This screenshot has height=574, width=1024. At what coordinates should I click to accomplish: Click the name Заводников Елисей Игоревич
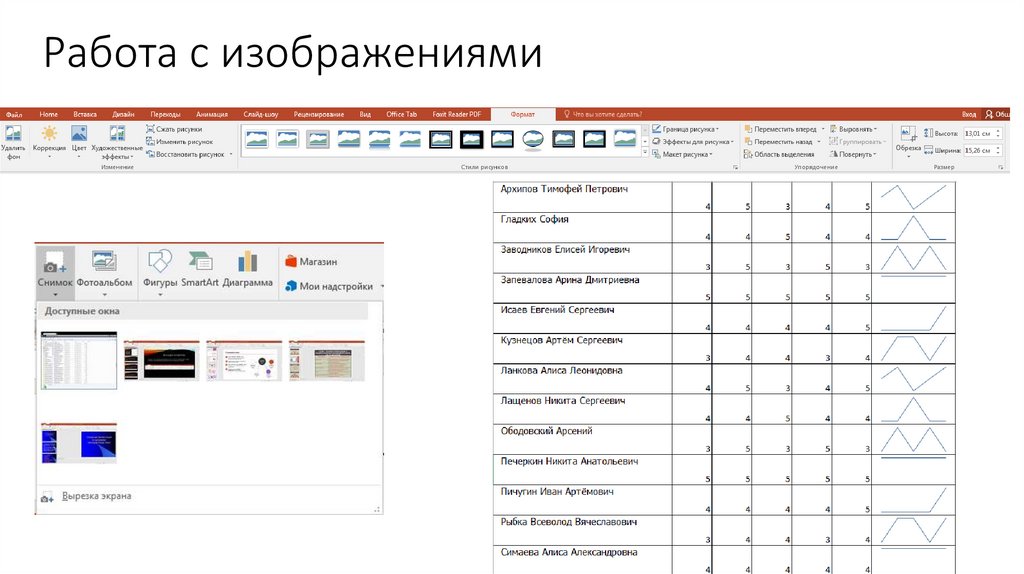tap(565, 249)
